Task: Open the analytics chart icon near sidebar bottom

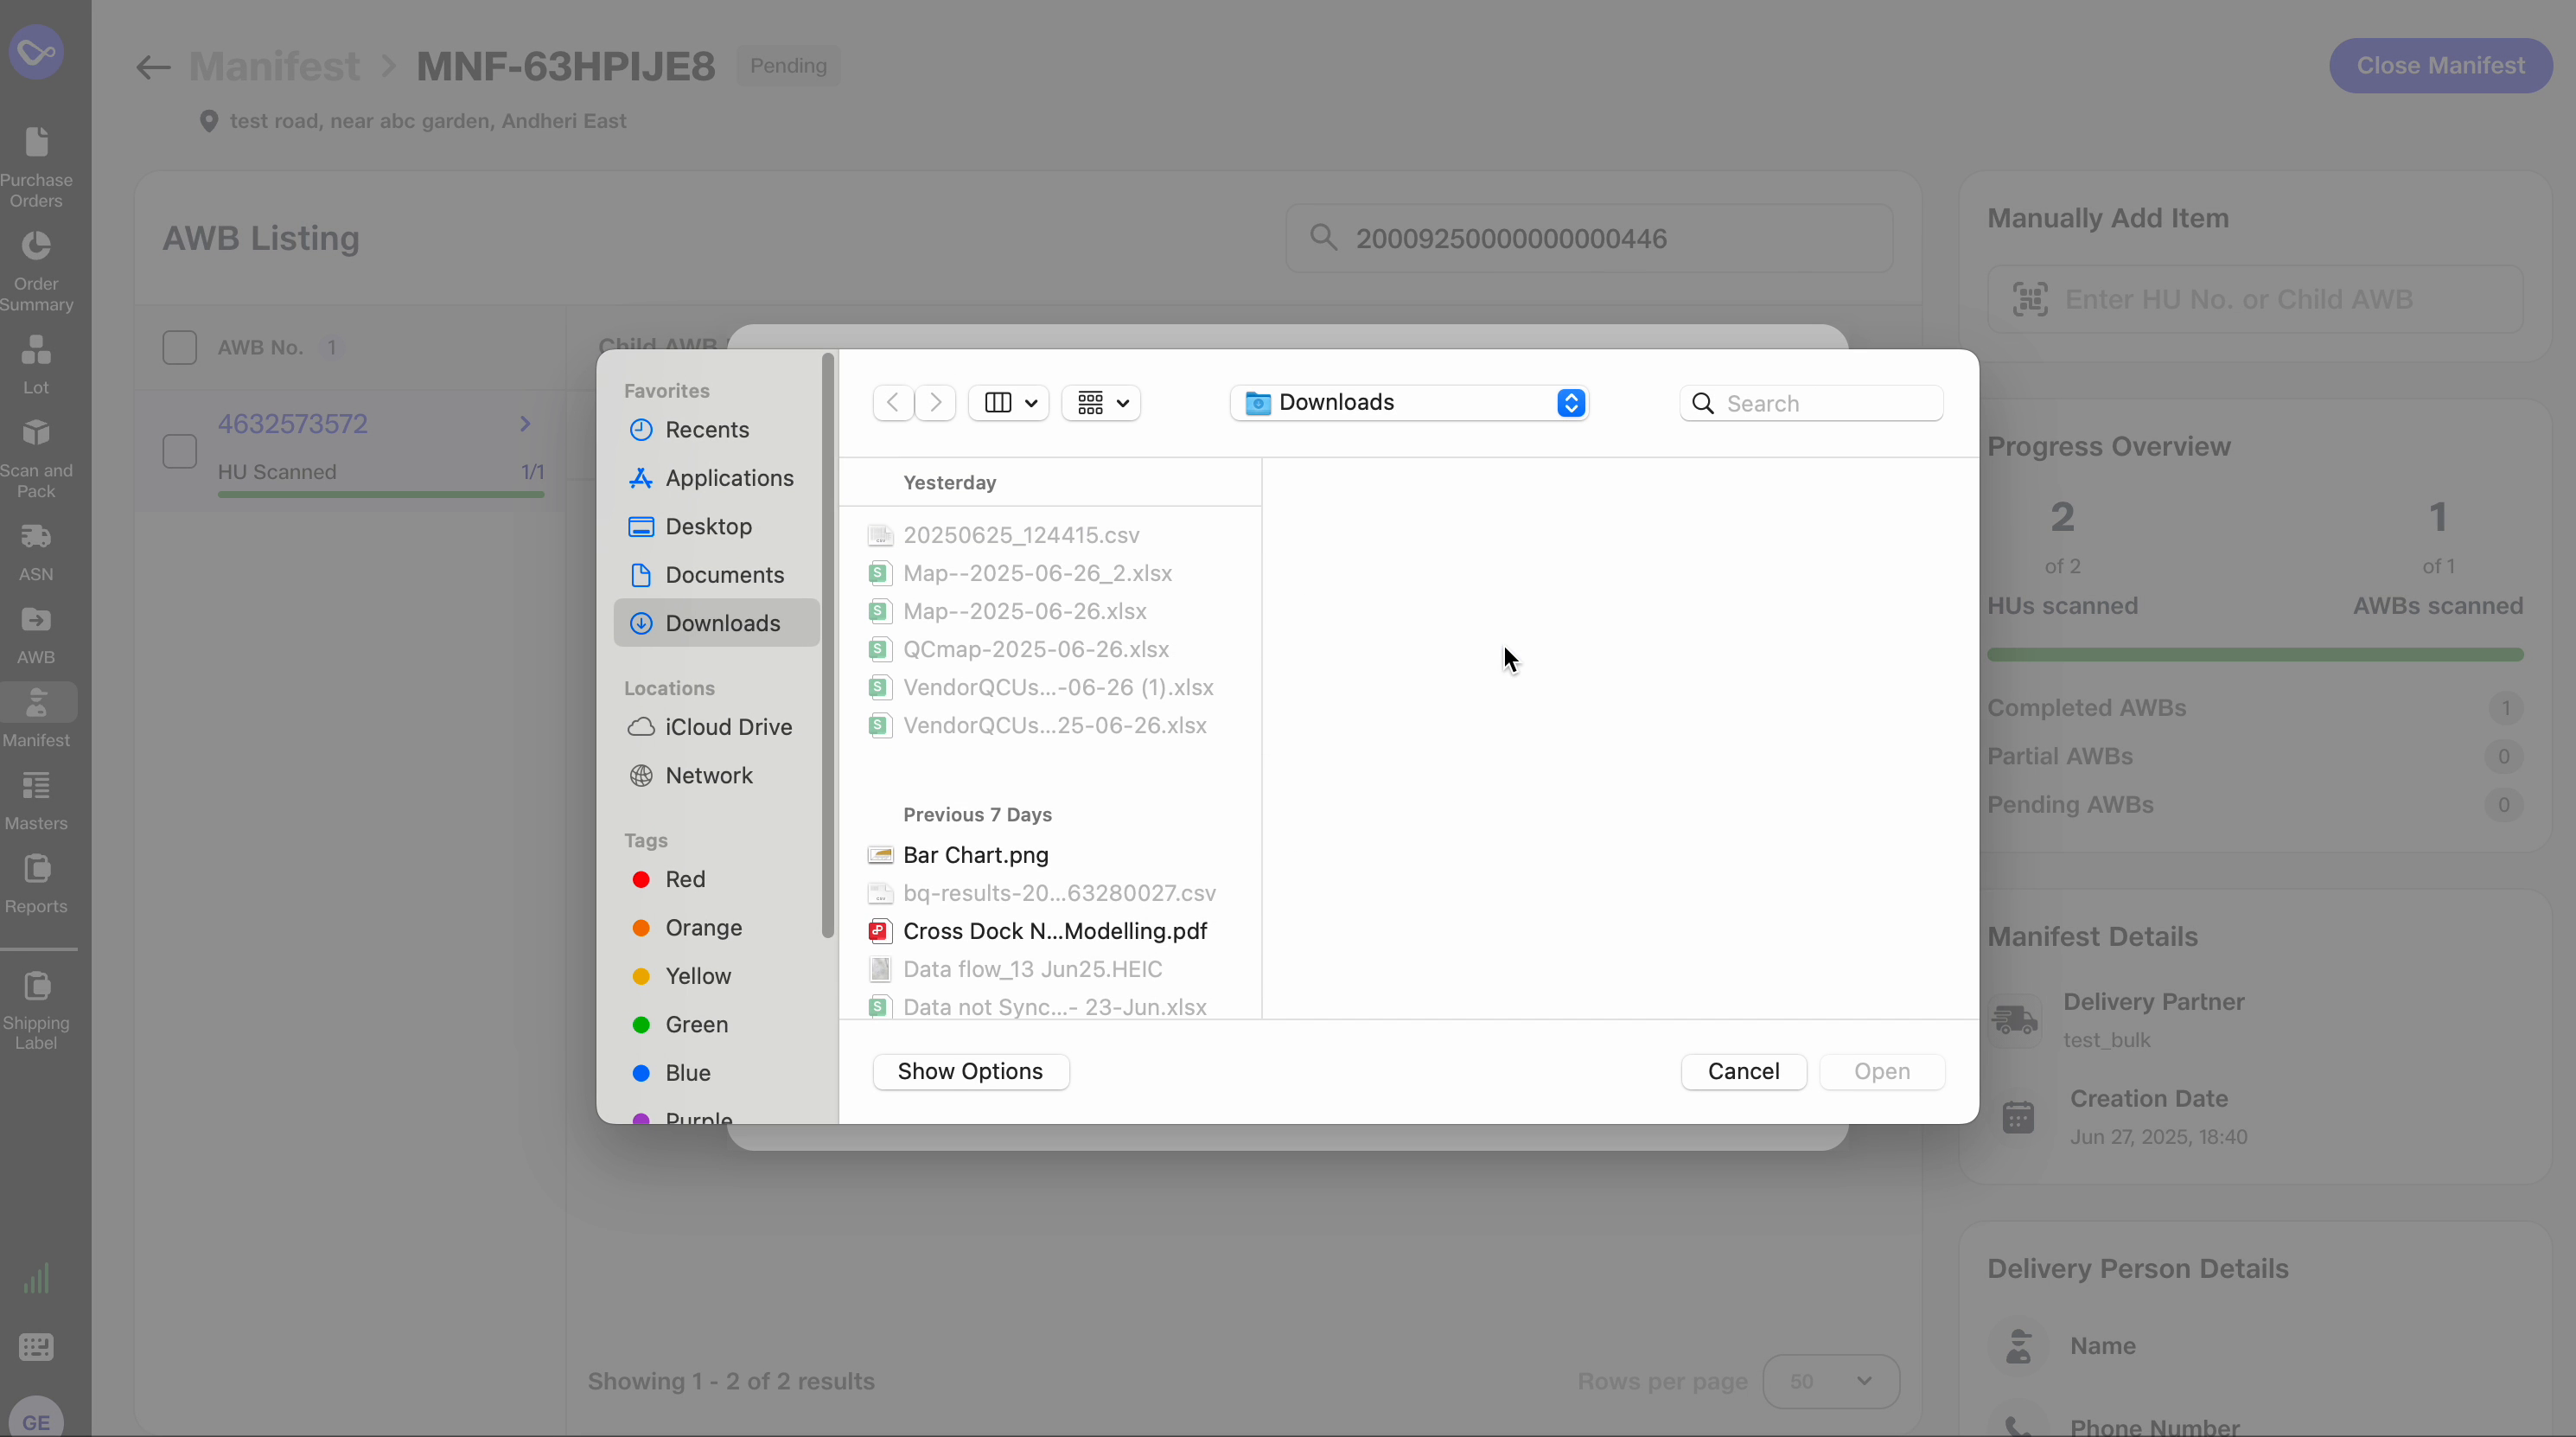Action: pos(36,1277)
